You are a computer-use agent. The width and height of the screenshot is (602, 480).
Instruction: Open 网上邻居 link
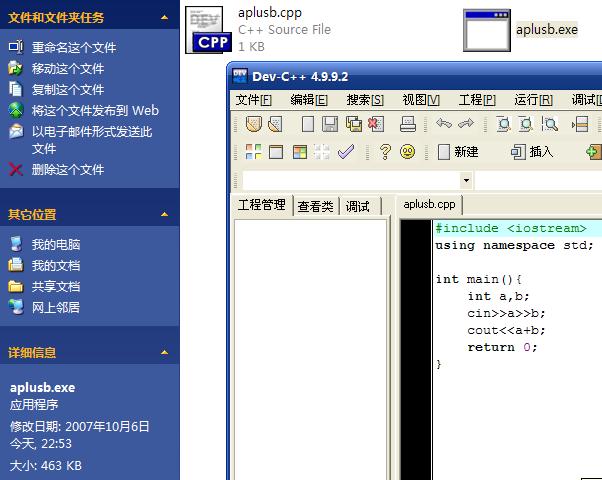56,307
